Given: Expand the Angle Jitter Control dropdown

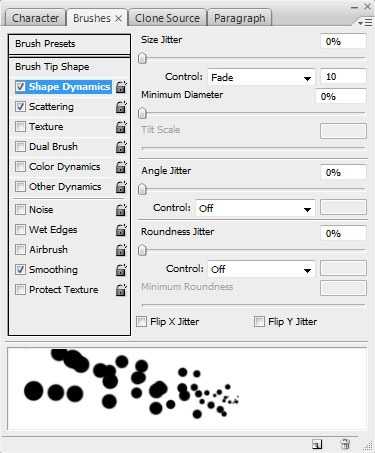Looking at the screenshot, I should (x=255, y=209).
